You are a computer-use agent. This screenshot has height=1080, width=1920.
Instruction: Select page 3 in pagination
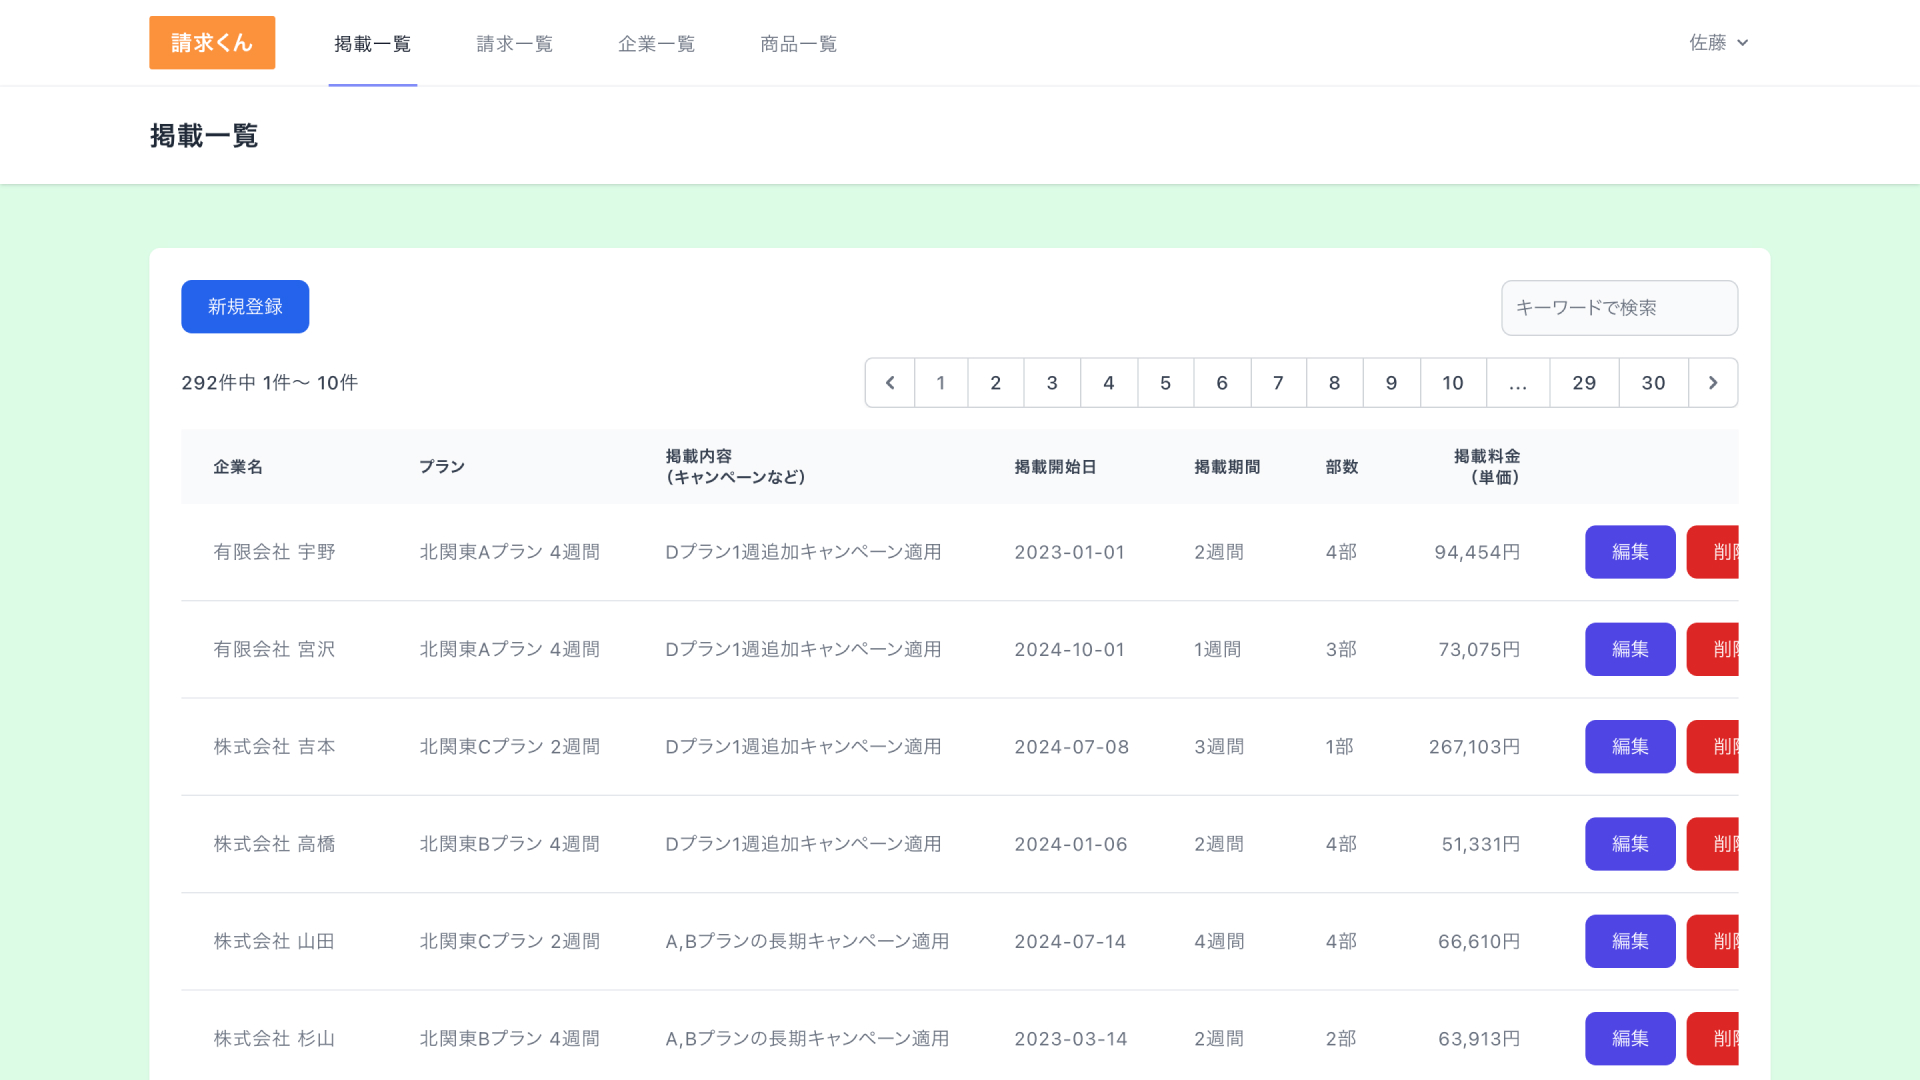(x=1052, y=383)
